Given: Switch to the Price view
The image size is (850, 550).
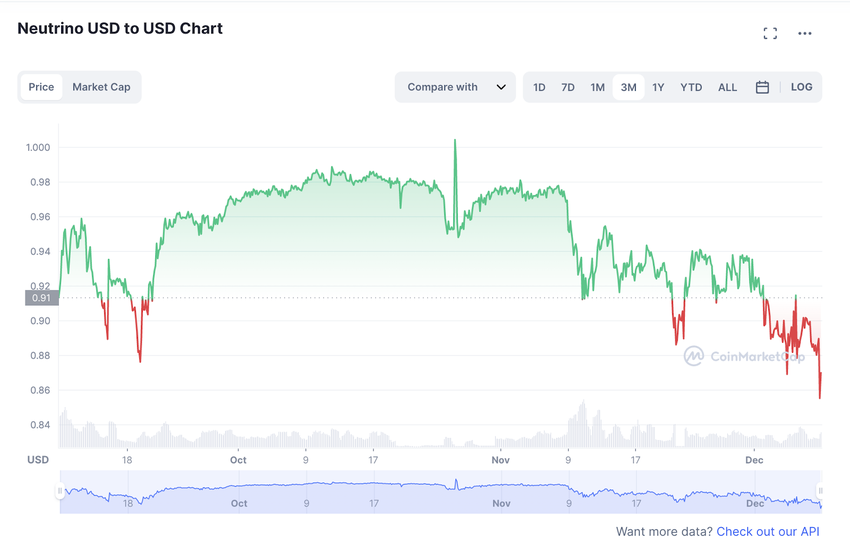Looking at the screenshot, I should (41, 87).
